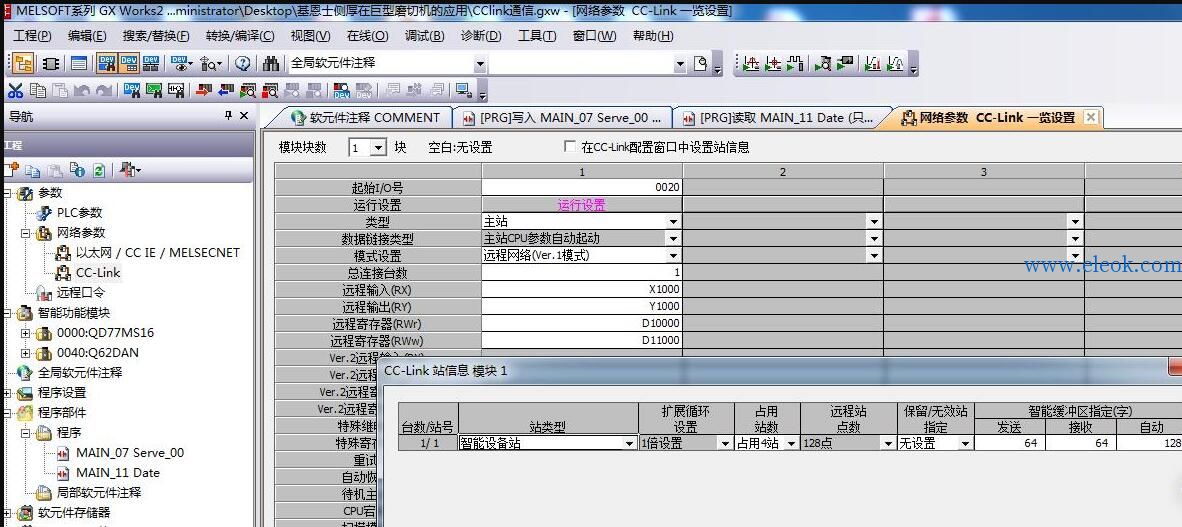
Task: Switch to [PRG]写入 MAIN_07 Serve_00 tab
Action: tap(562, 118)
